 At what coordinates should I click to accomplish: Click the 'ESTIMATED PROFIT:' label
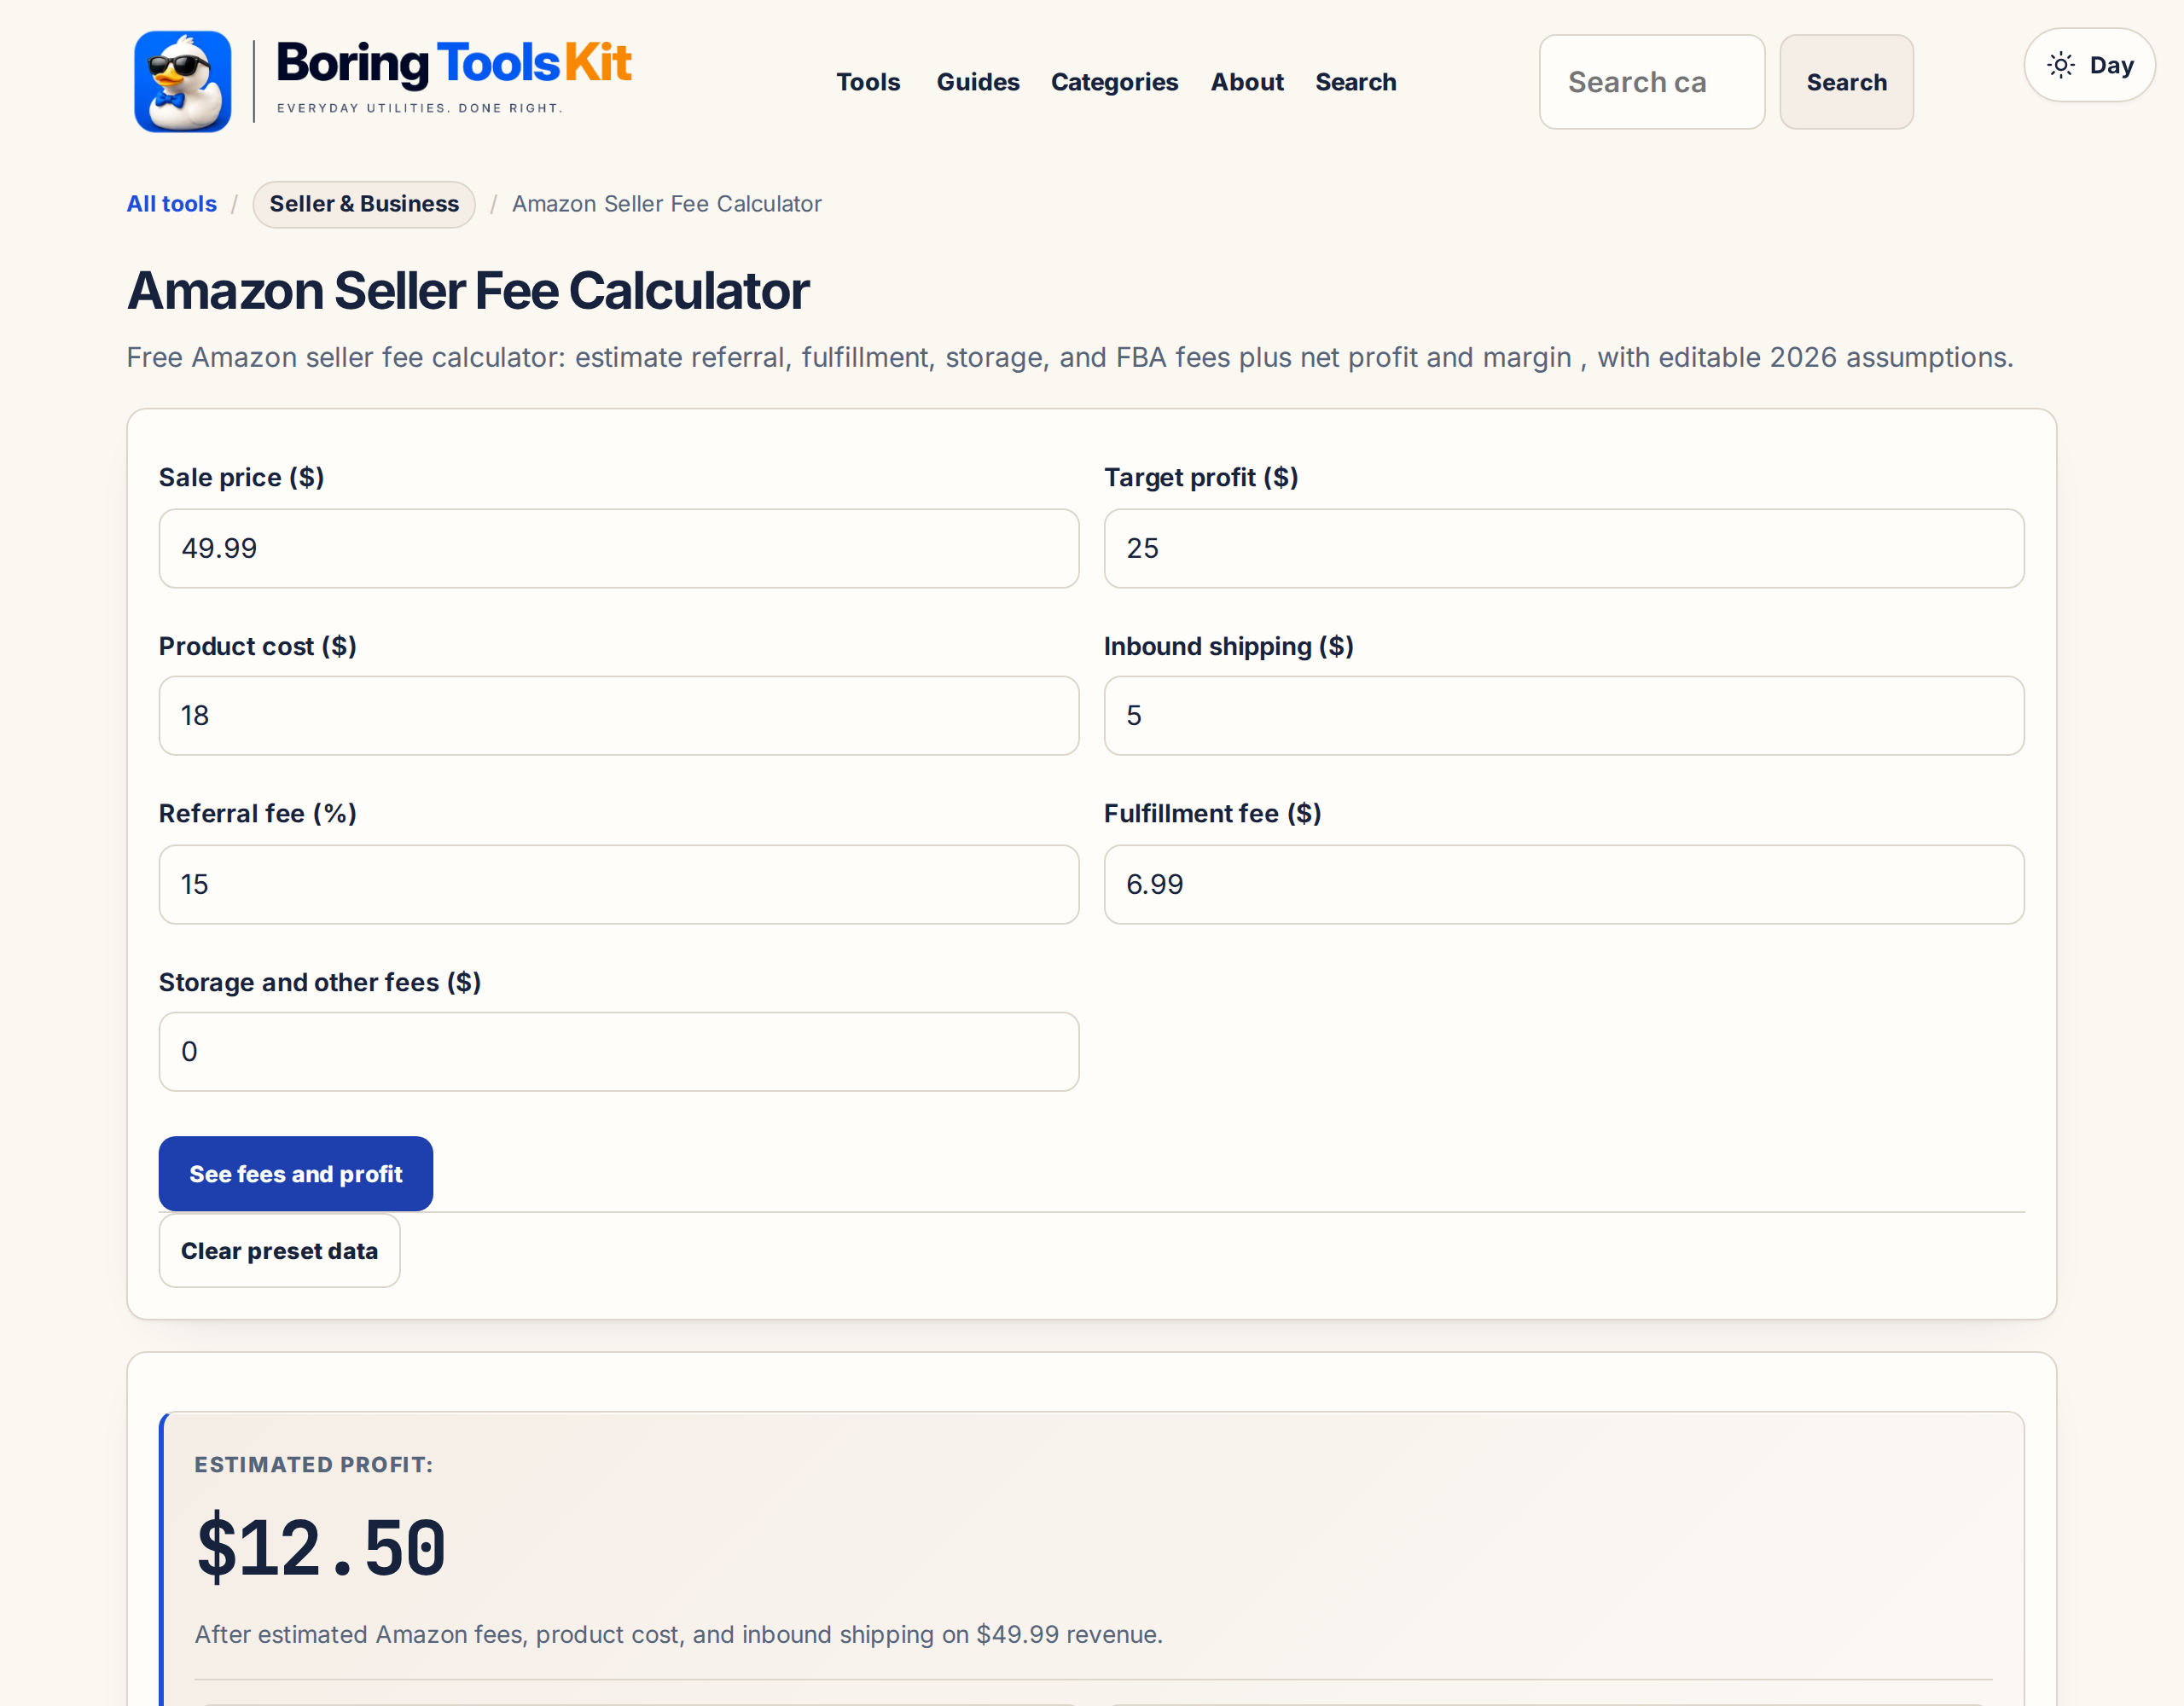tap(314, 1464)
